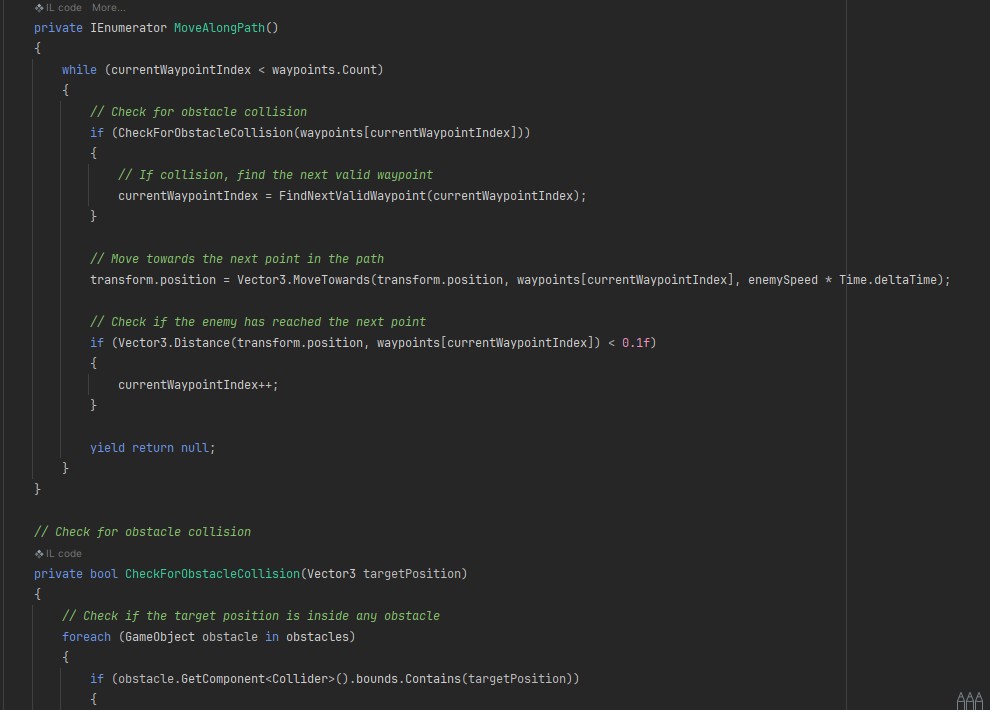Viewport: 990px width, 710px height.
Task: Click IL code text above CheckForObstacleCollision method
Action: (64, 553)
